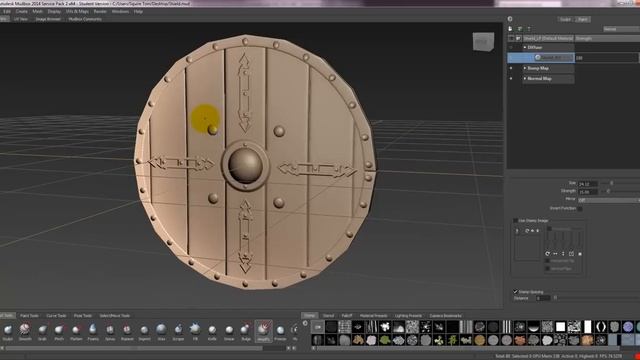
Task: Switch to the Paint Tools tab
Action: (x=29, y=316)
